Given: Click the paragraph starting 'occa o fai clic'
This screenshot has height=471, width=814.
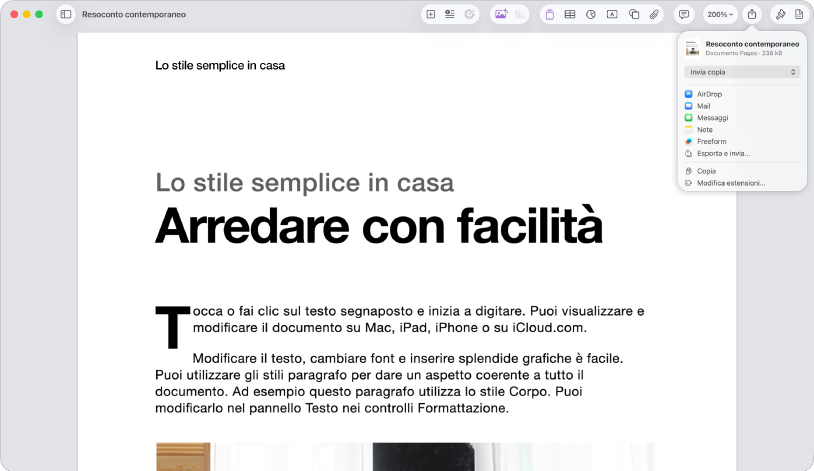Looking at the screenshot, I should point(418,319).
